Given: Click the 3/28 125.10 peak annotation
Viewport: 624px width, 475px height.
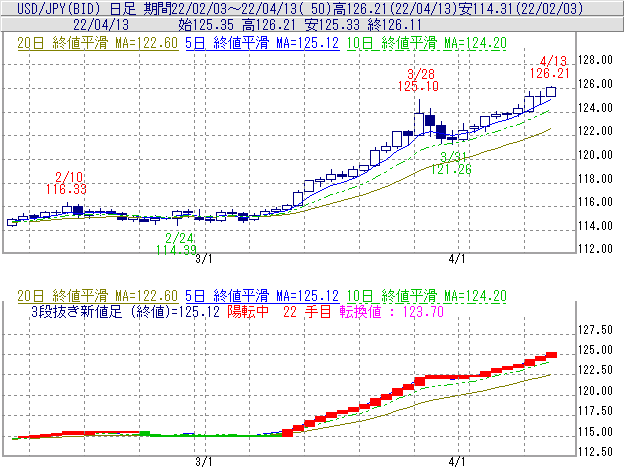Looking at the screenshot, I should 418,80.
